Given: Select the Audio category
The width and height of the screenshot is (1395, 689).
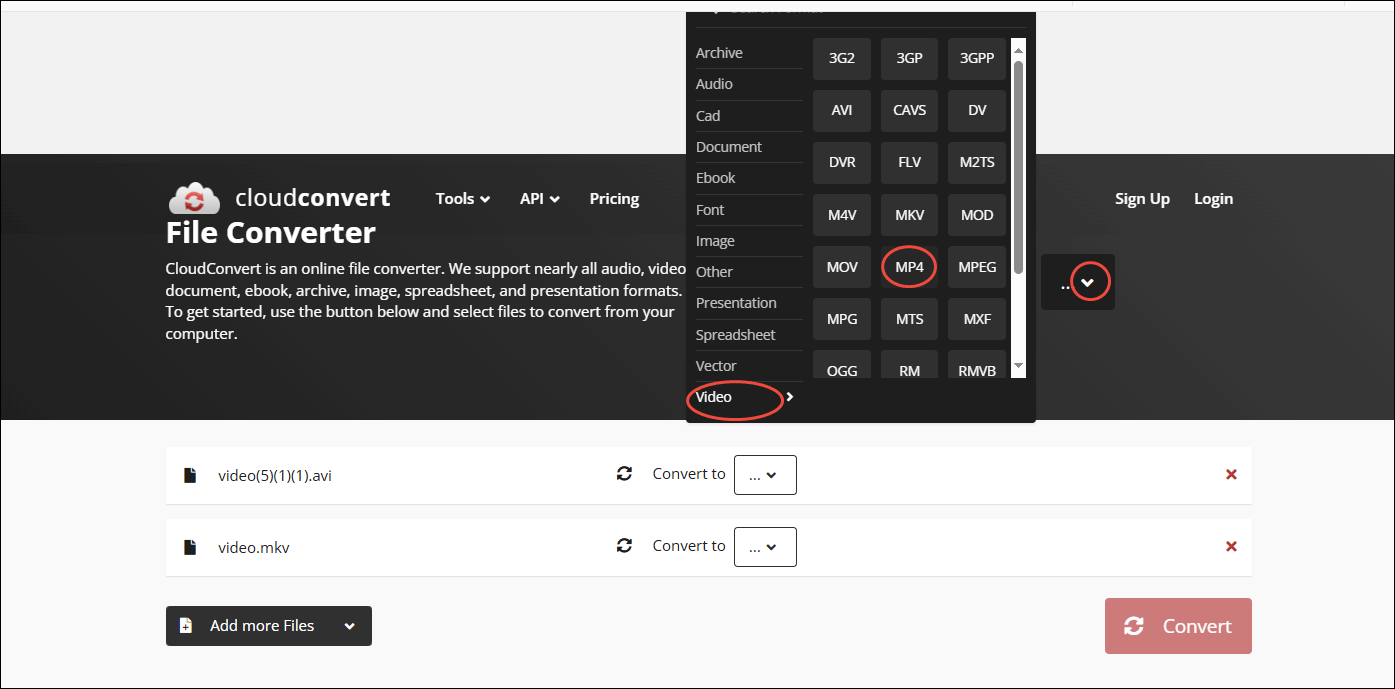Looking at the screenshot, I should click(x=749, y=84).
